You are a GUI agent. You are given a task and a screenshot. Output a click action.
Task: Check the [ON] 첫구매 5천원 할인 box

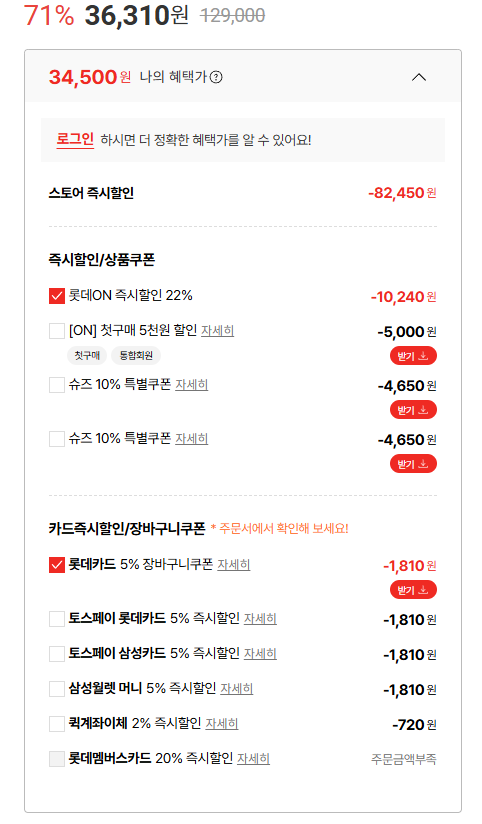[x=57, y=331]
